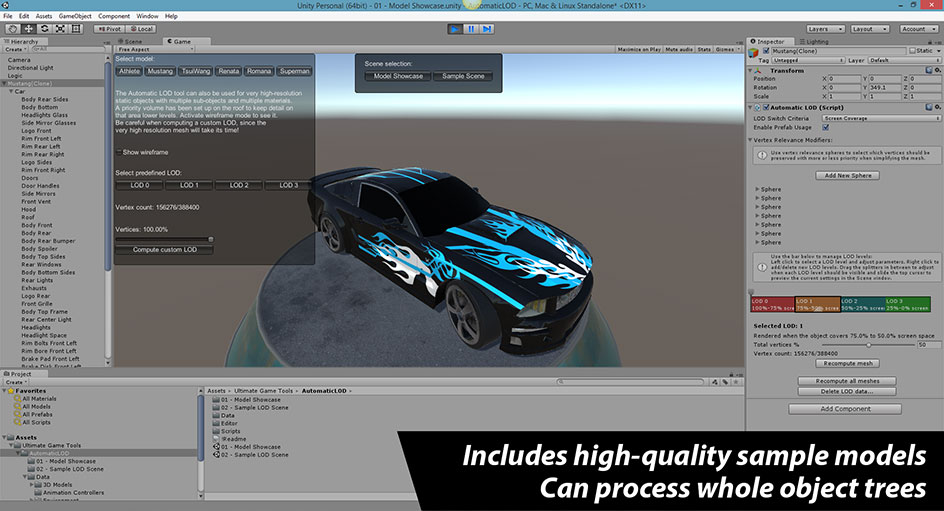Open the Editor folder in asset list

(x=225, y=423)
